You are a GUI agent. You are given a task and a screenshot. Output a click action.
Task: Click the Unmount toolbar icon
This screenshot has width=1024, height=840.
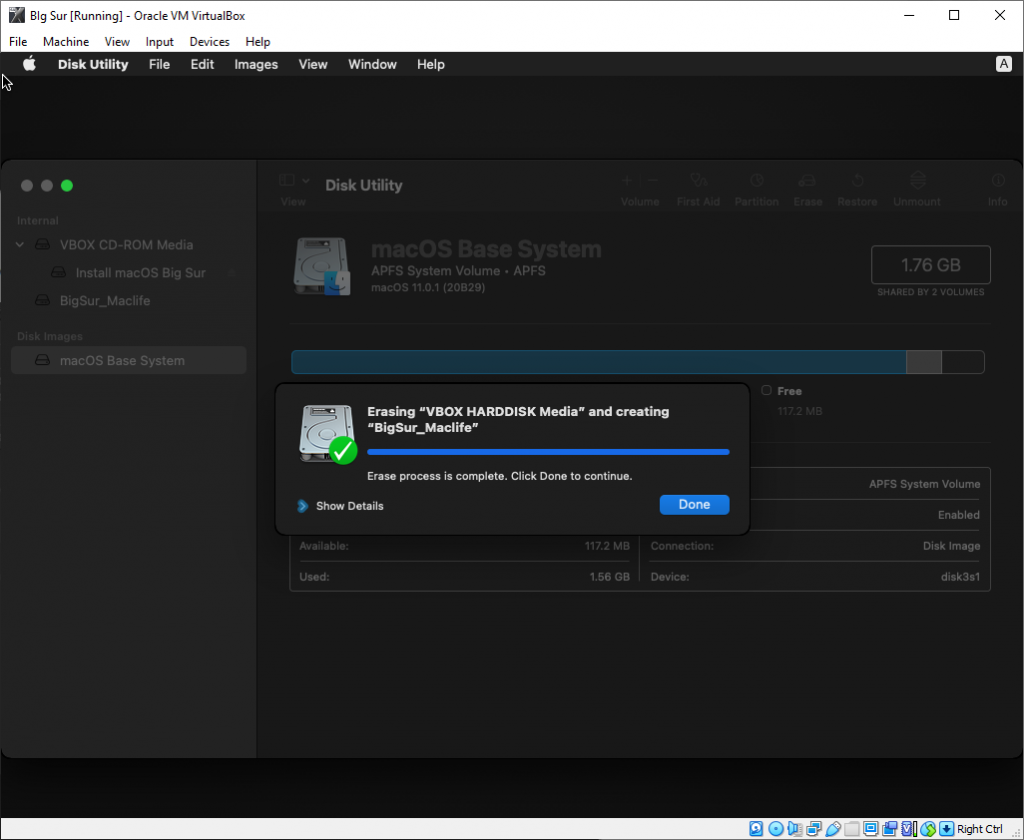tap(917, 181)
